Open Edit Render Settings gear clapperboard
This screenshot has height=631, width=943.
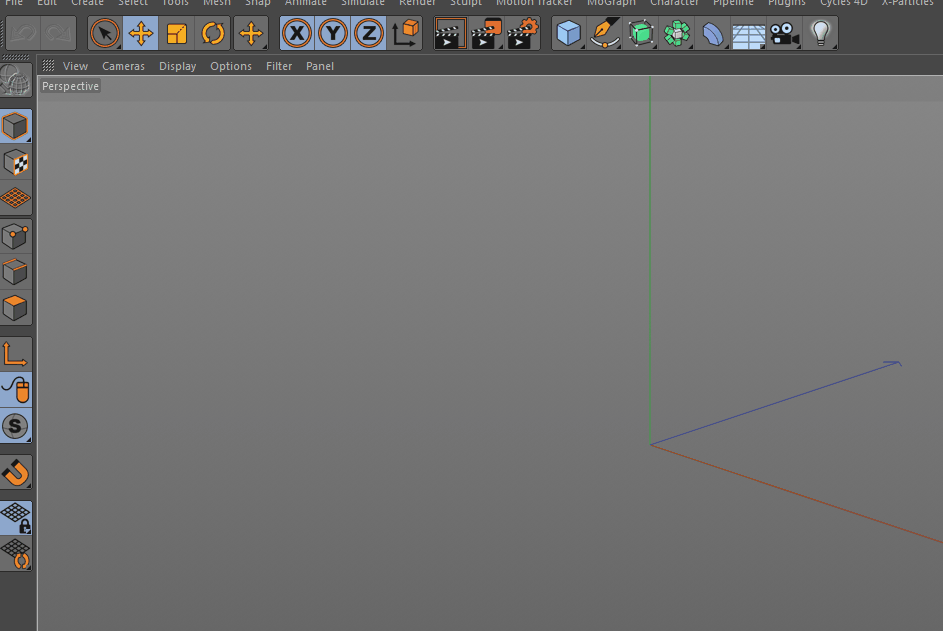click(x=522, y=33)
